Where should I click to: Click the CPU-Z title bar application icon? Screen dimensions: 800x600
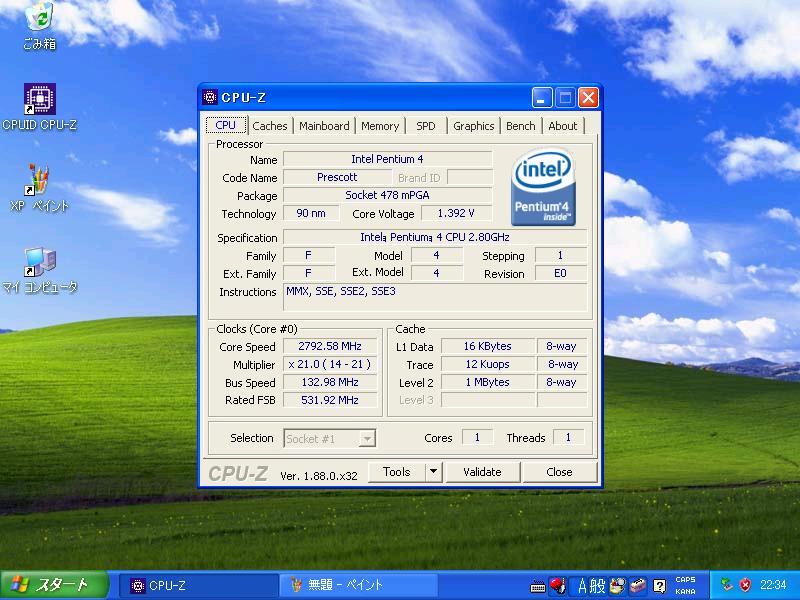[x=210, y=98]
